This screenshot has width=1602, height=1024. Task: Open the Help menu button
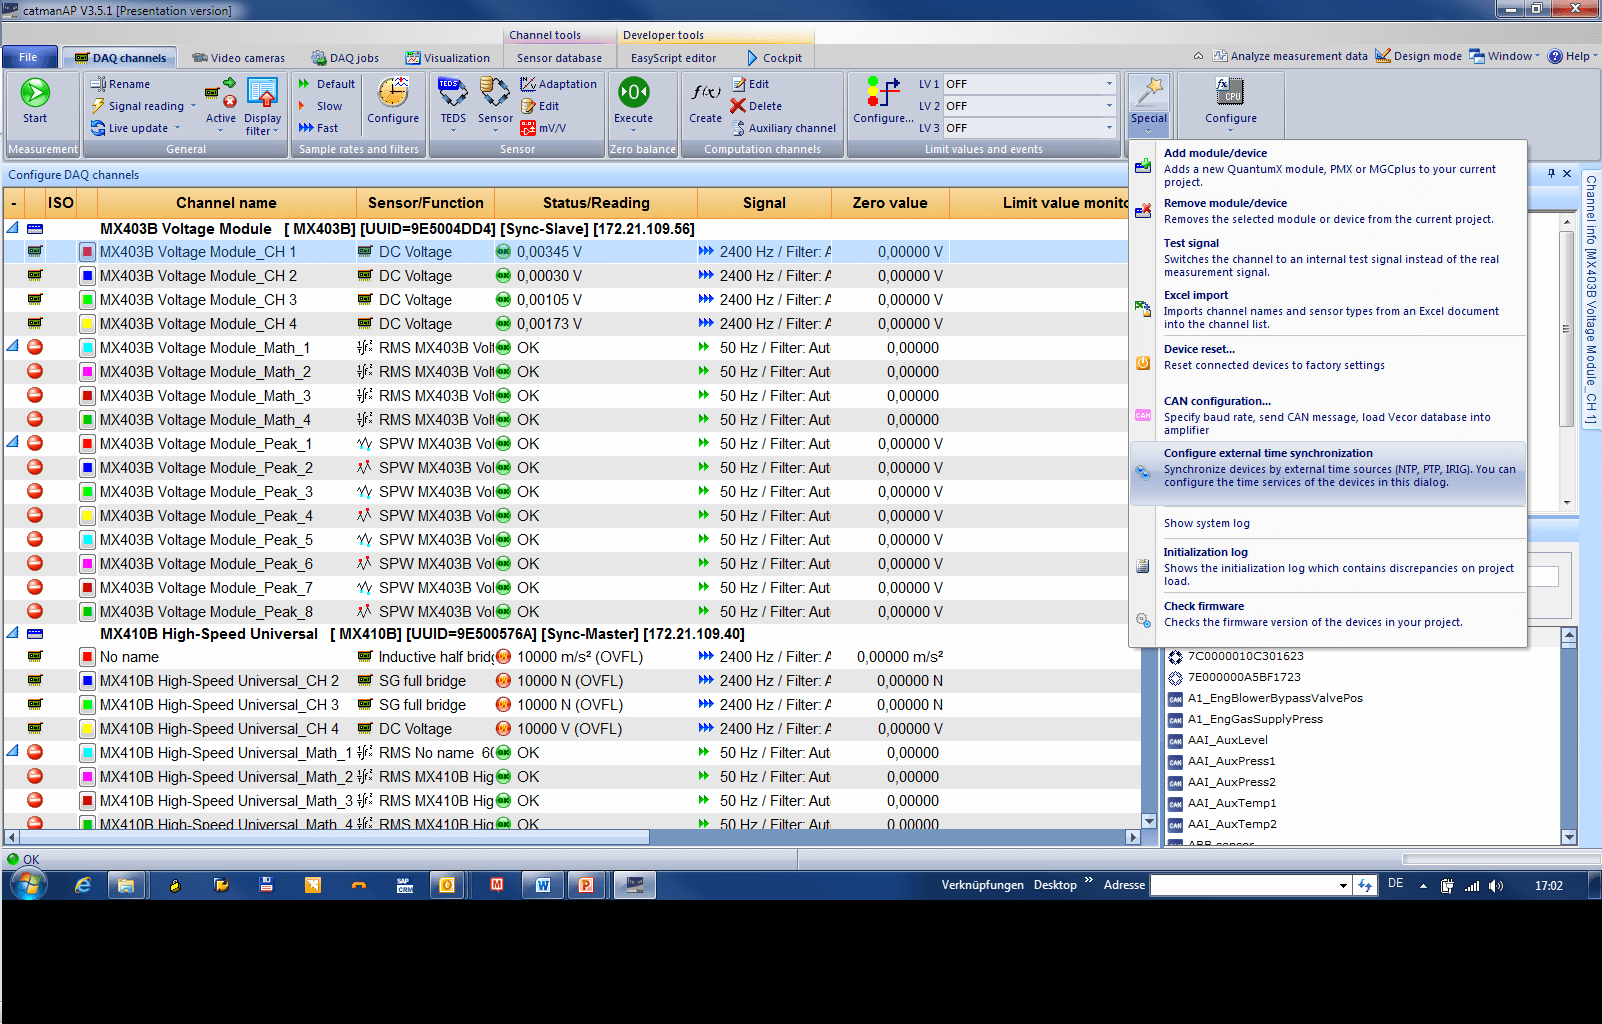click(x=1572, y=56)
